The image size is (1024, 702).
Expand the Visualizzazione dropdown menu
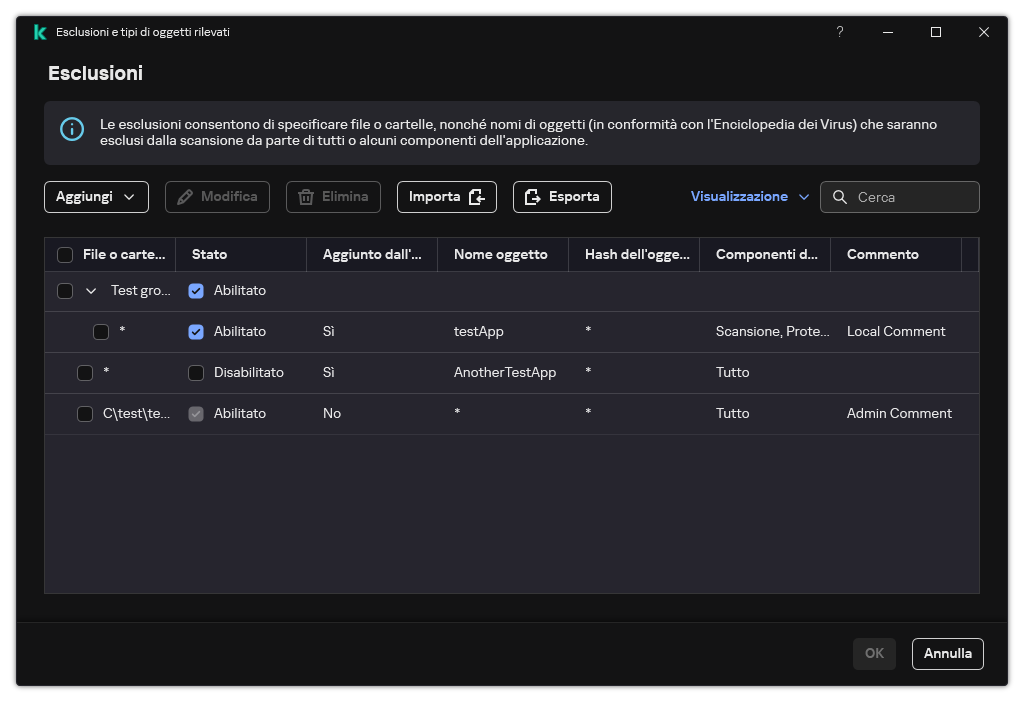pos(749,197)
